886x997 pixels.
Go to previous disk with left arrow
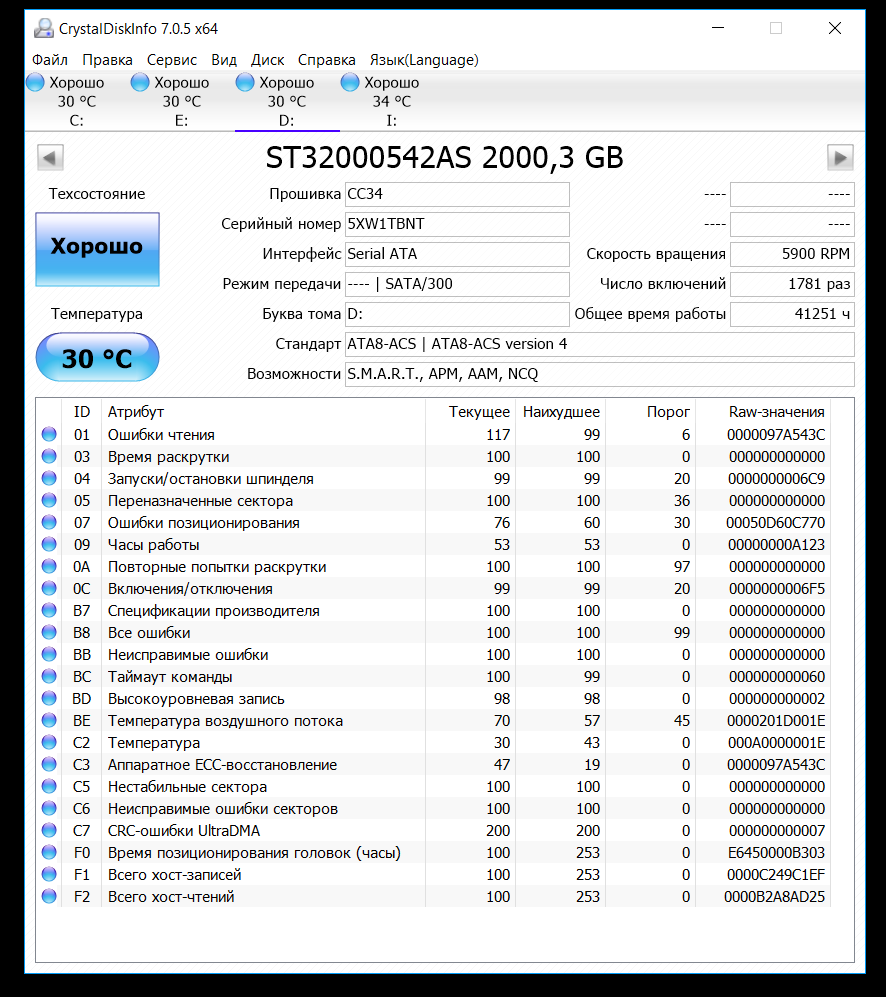(x=50, y=157)
